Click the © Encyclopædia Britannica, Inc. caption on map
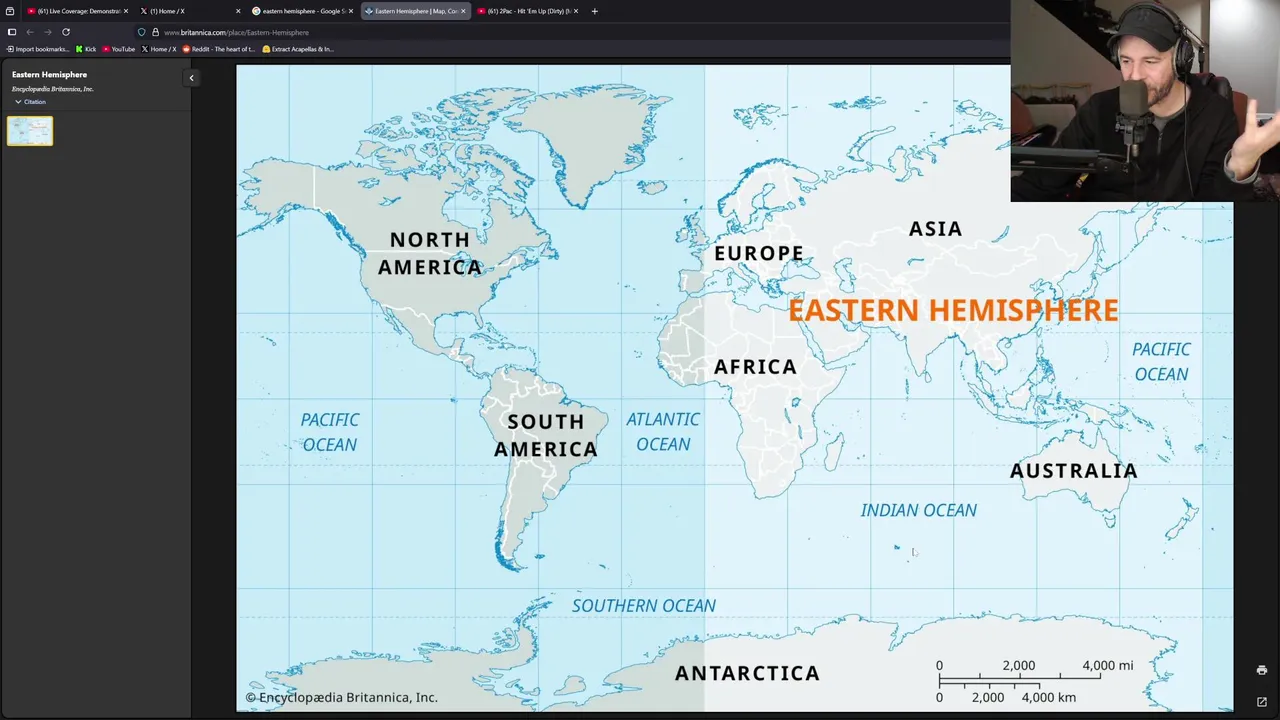The height and width of the screenshot is (720, 1280). (342, 698)
